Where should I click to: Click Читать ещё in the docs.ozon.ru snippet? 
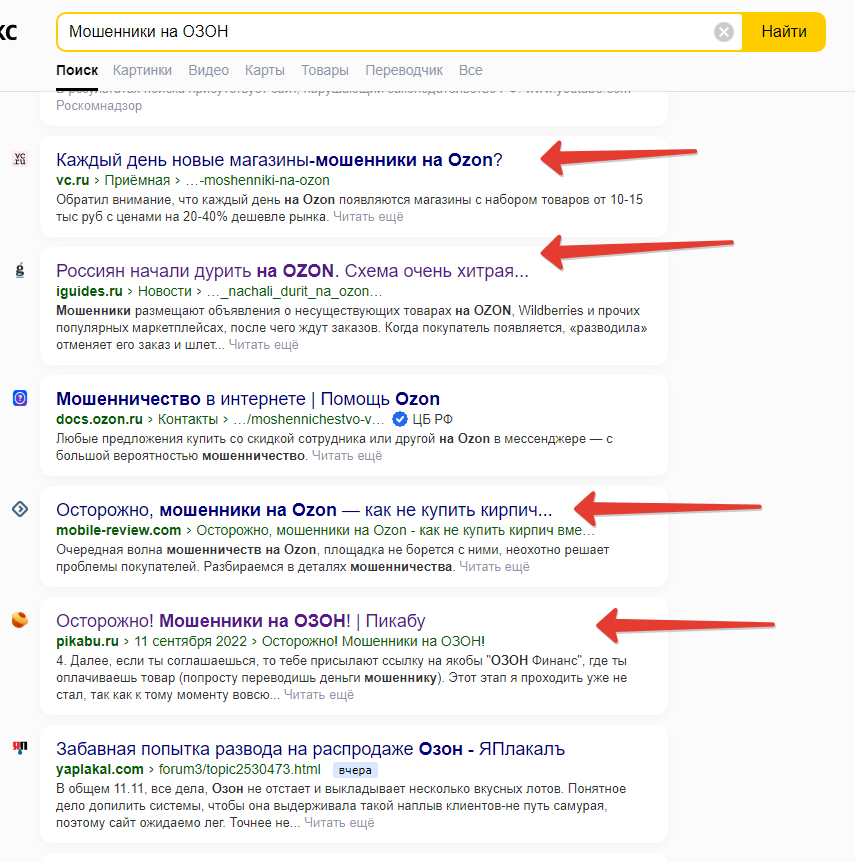point(347,456)
